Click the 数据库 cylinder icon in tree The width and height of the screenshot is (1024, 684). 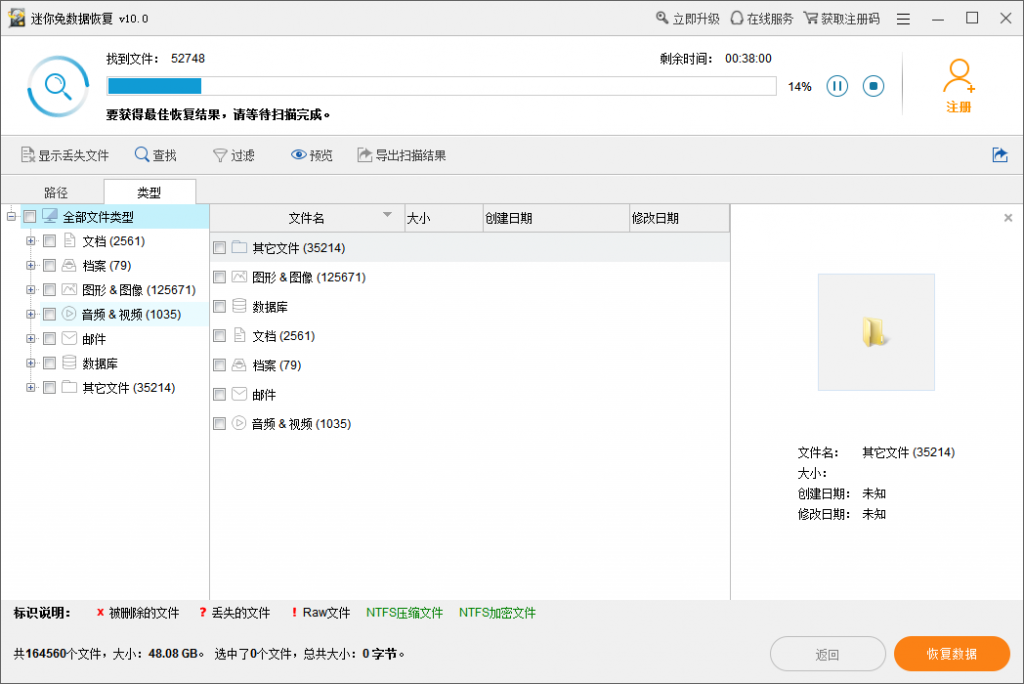point(69,363)
